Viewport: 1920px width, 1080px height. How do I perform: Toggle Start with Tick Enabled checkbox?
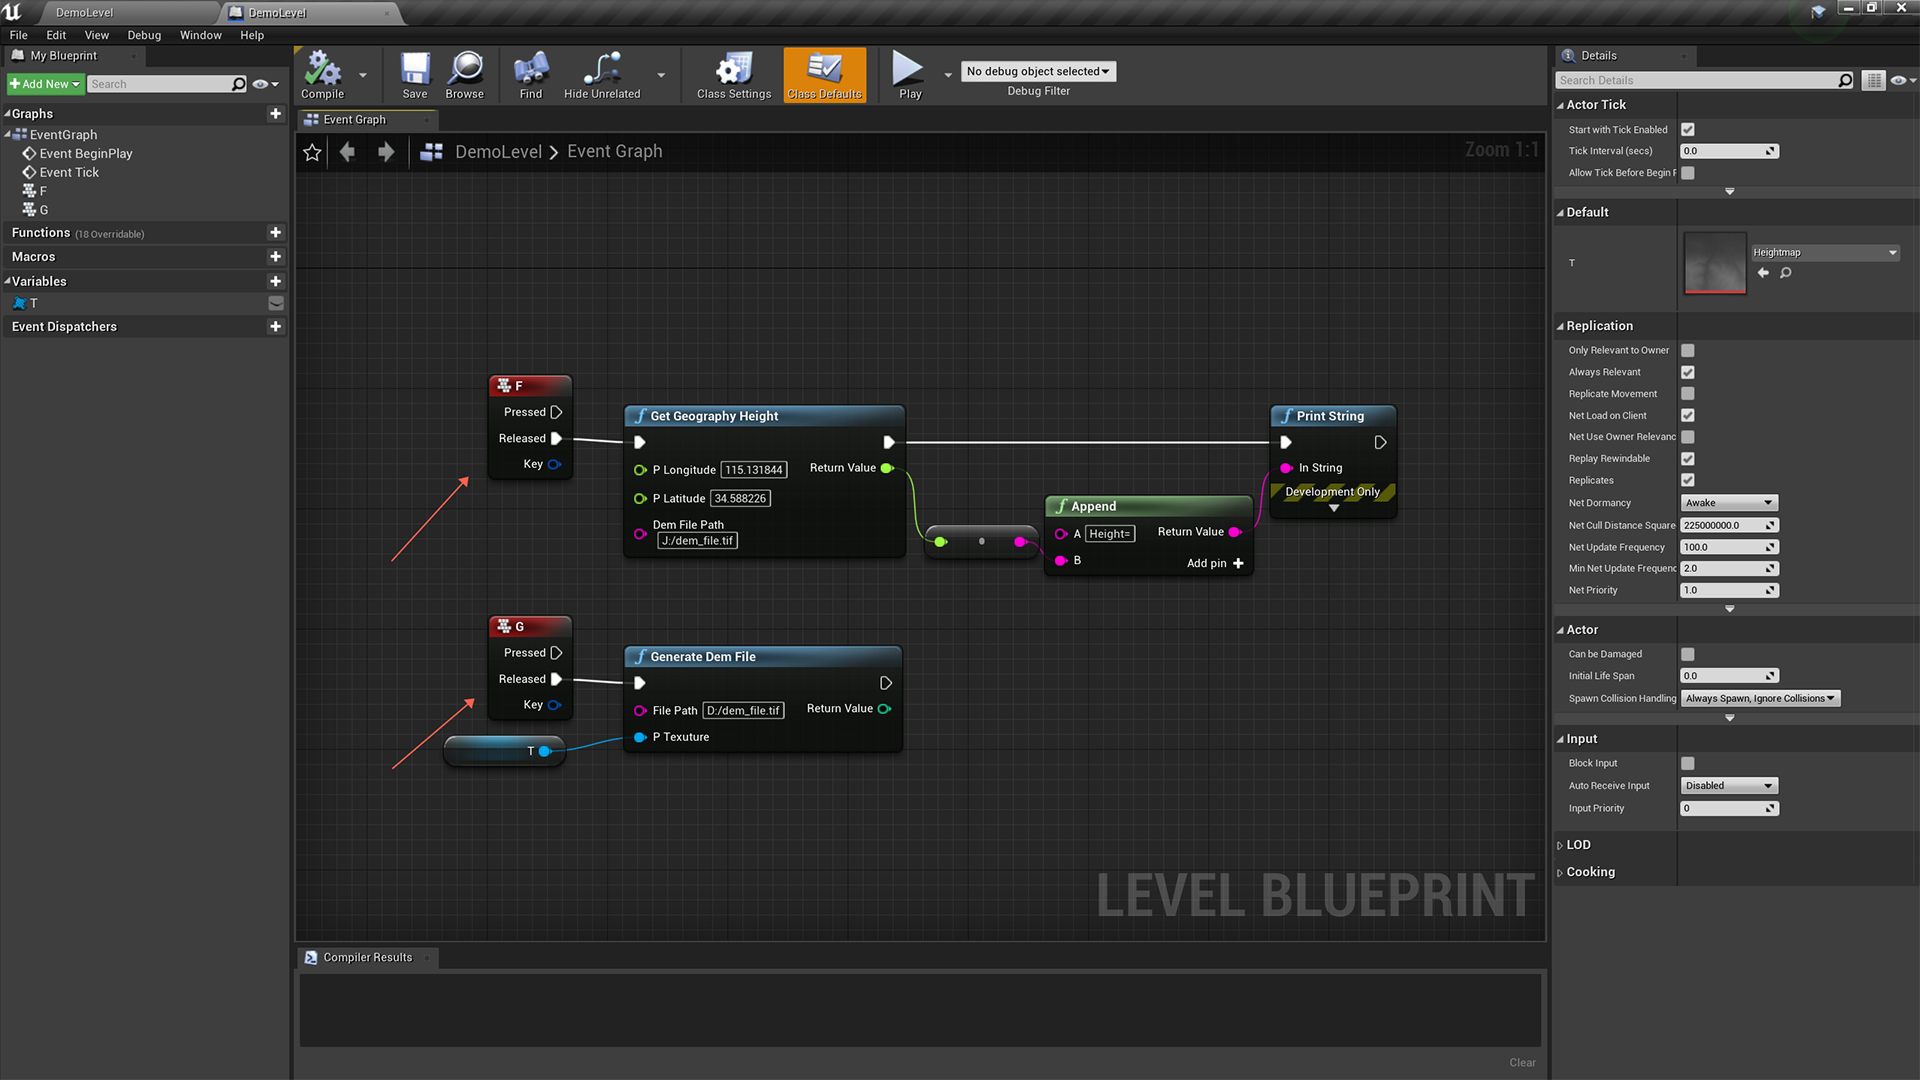pyautogui.click(x=1688, y=130)
